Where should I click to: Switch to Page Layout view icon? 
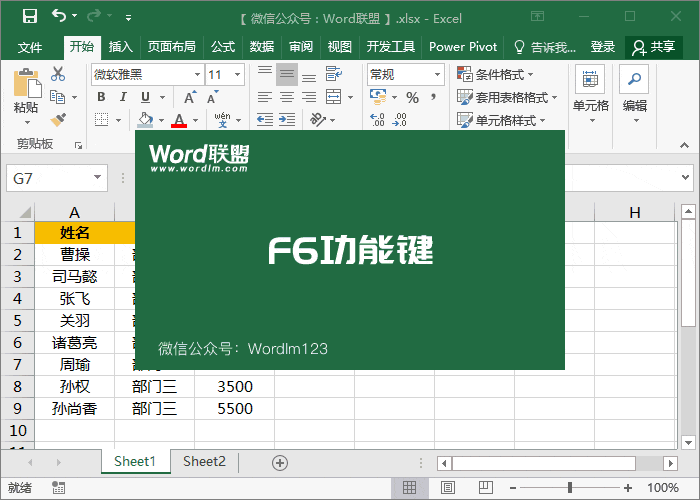(447, 488)
